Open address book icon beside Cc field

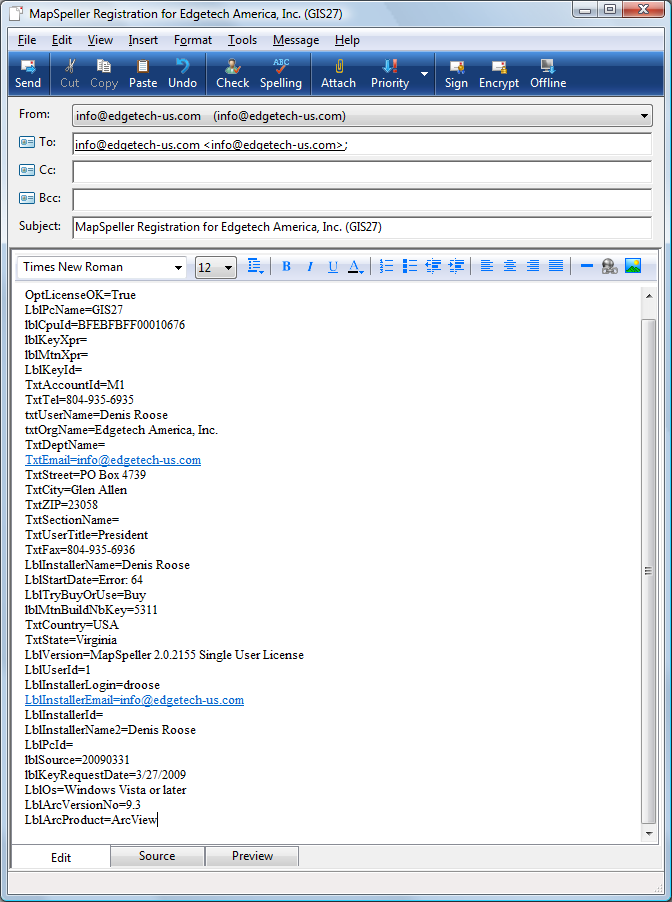[26, 170]
